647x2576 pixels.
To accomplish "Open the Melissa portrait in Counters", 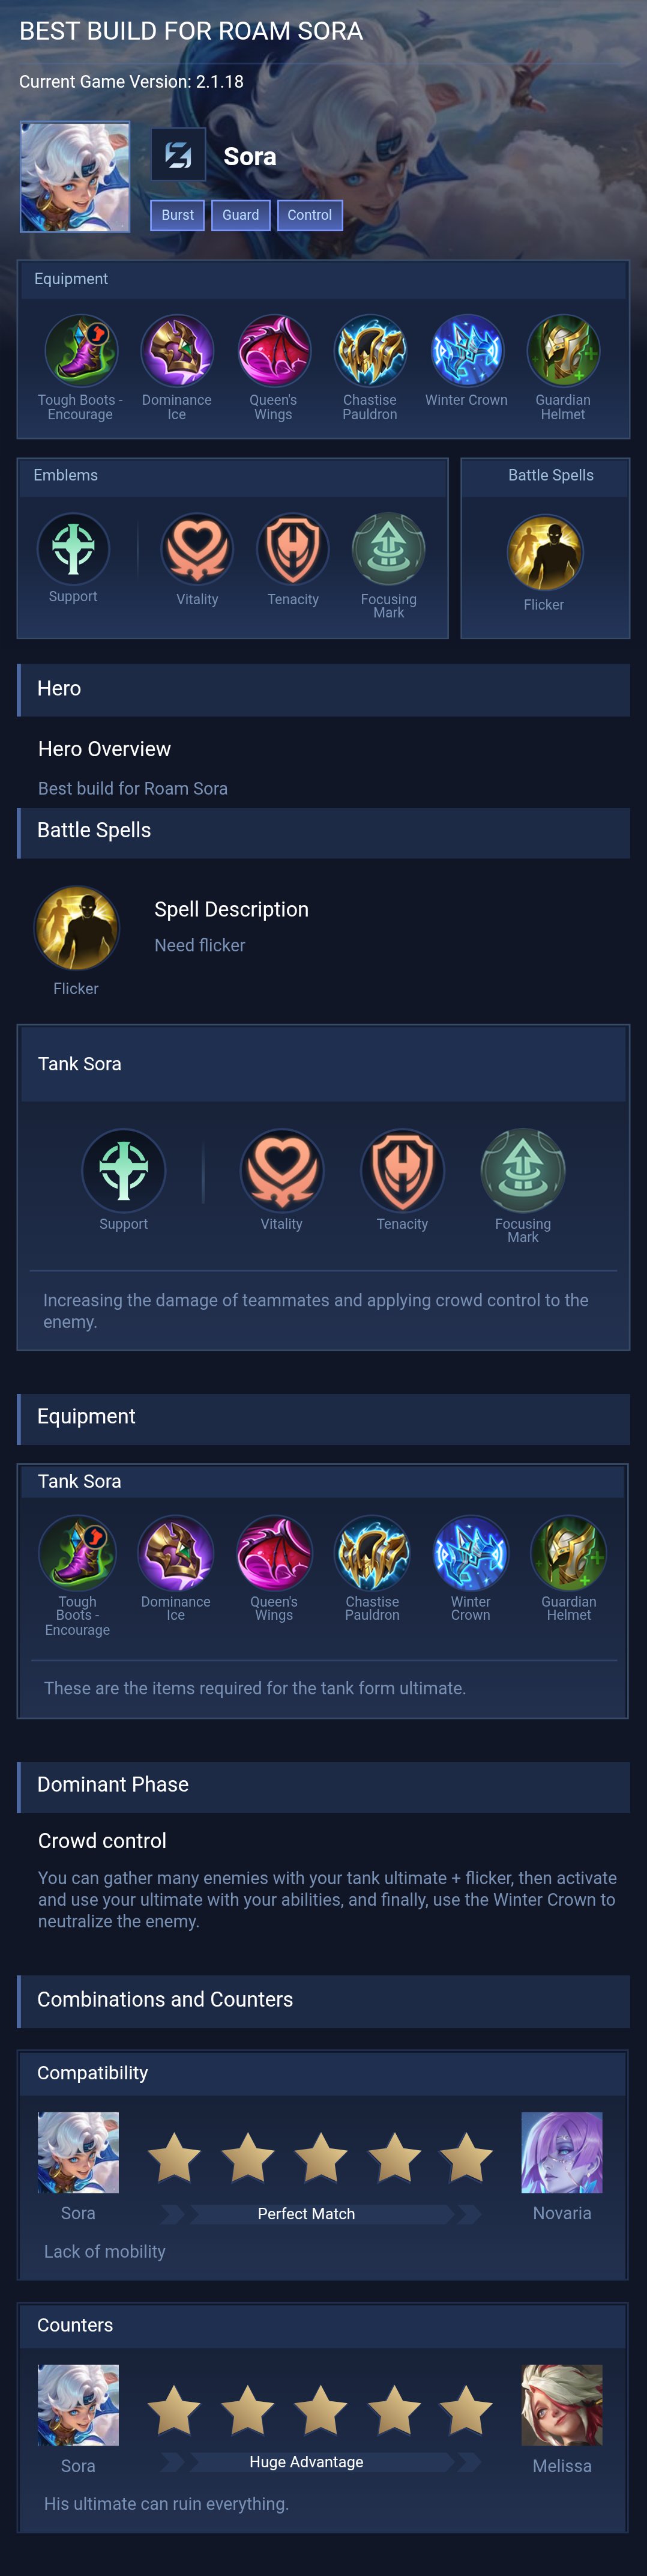I will [562, 2405].
